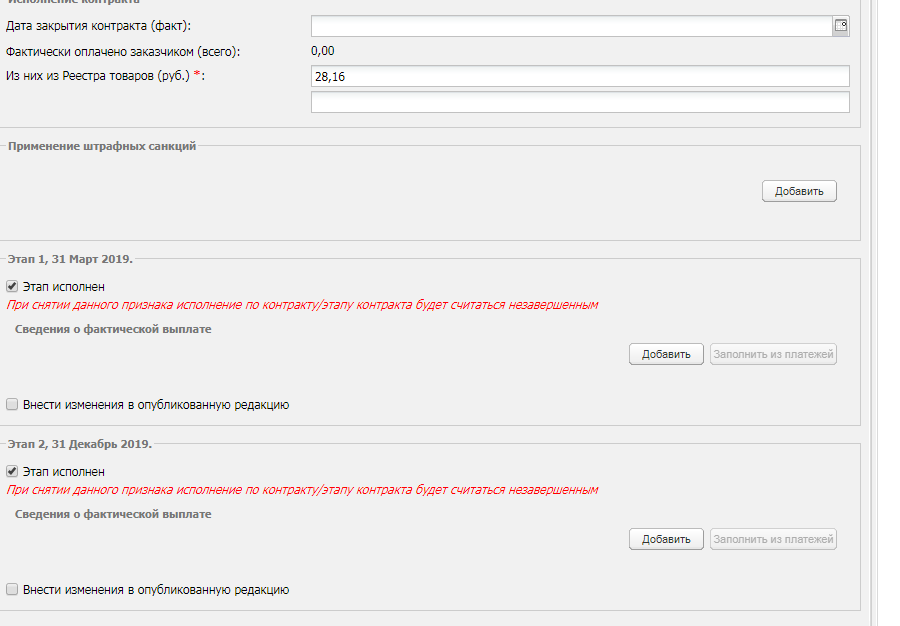
Task: Click 'Заполнить из платежей' in Этап 2
Action: 773,539
